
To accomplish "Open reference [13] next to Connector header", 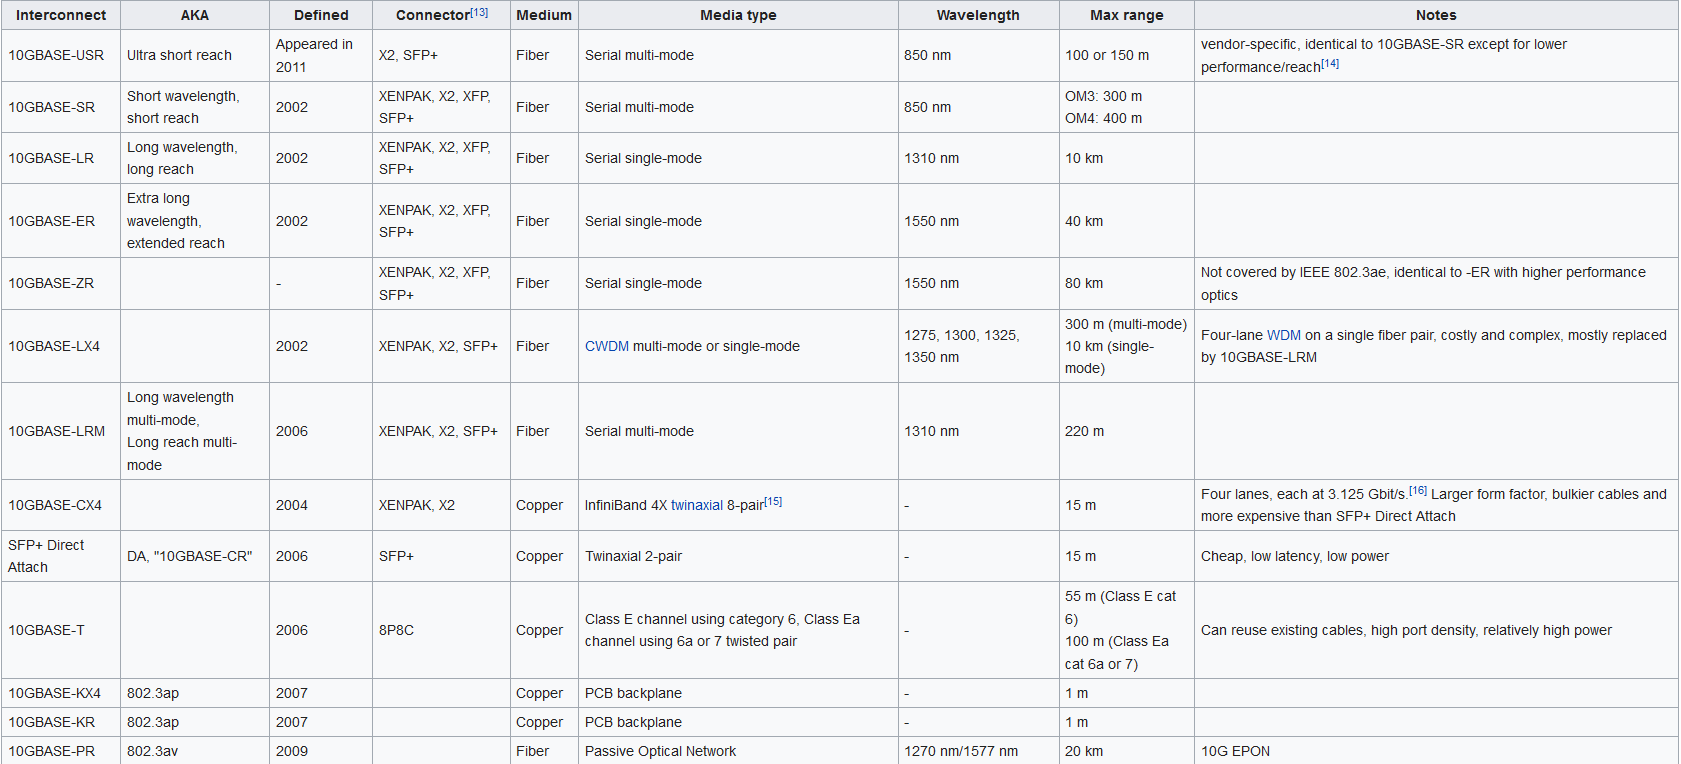I will coord(480,12).
